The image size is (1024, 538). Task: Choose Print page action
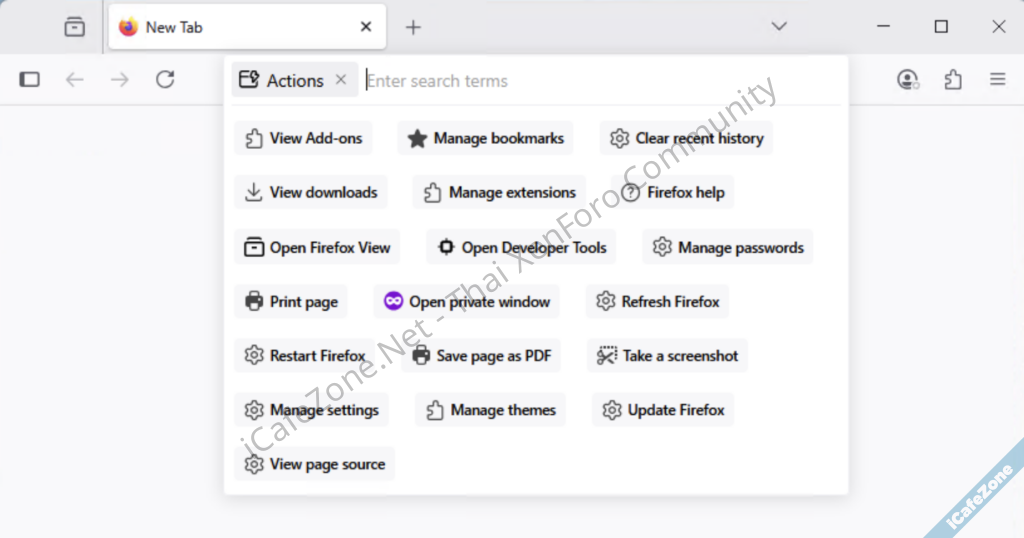(x=291, y=301)
